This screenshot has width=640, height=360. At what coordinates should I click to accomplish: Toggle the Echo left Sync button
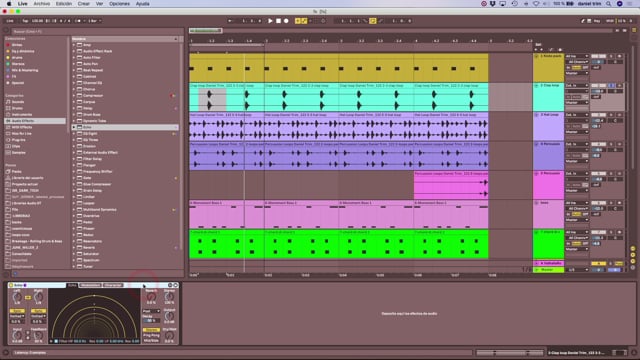[x=17, y=311]
